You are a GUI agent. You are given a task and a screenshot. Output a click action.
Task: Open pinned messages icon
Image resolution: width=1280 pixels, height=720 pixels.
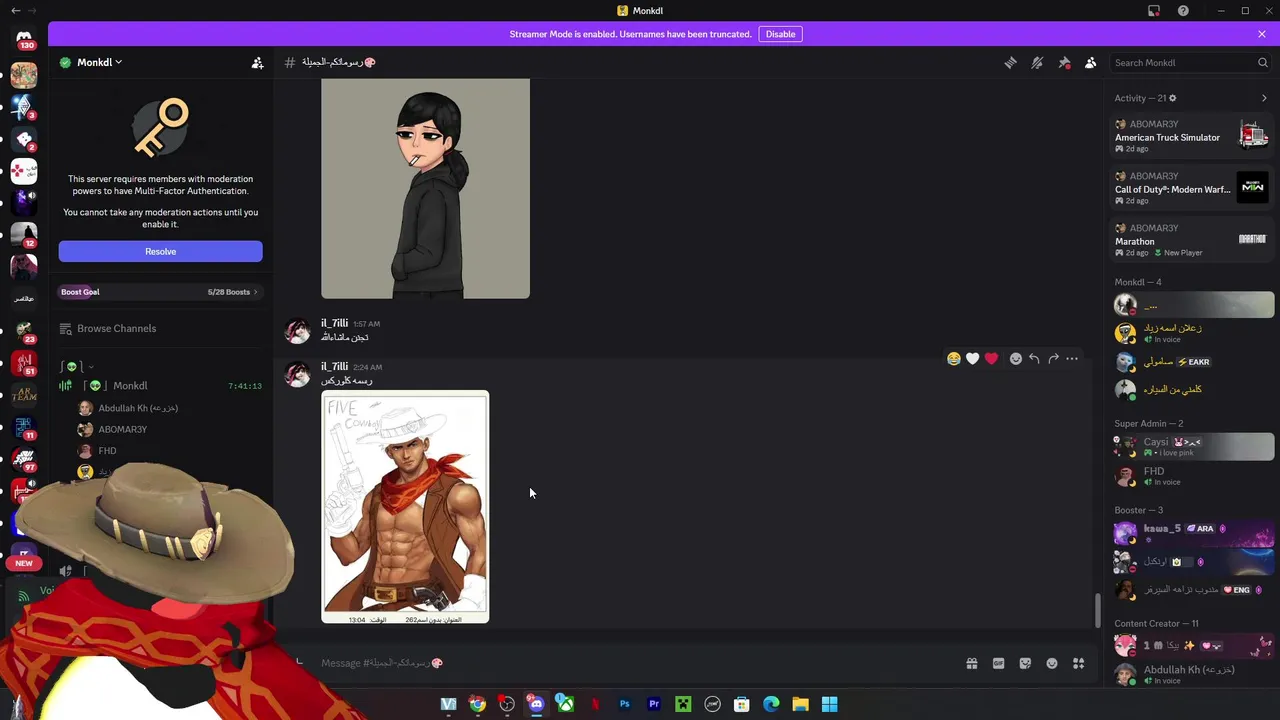(1064, 62)
